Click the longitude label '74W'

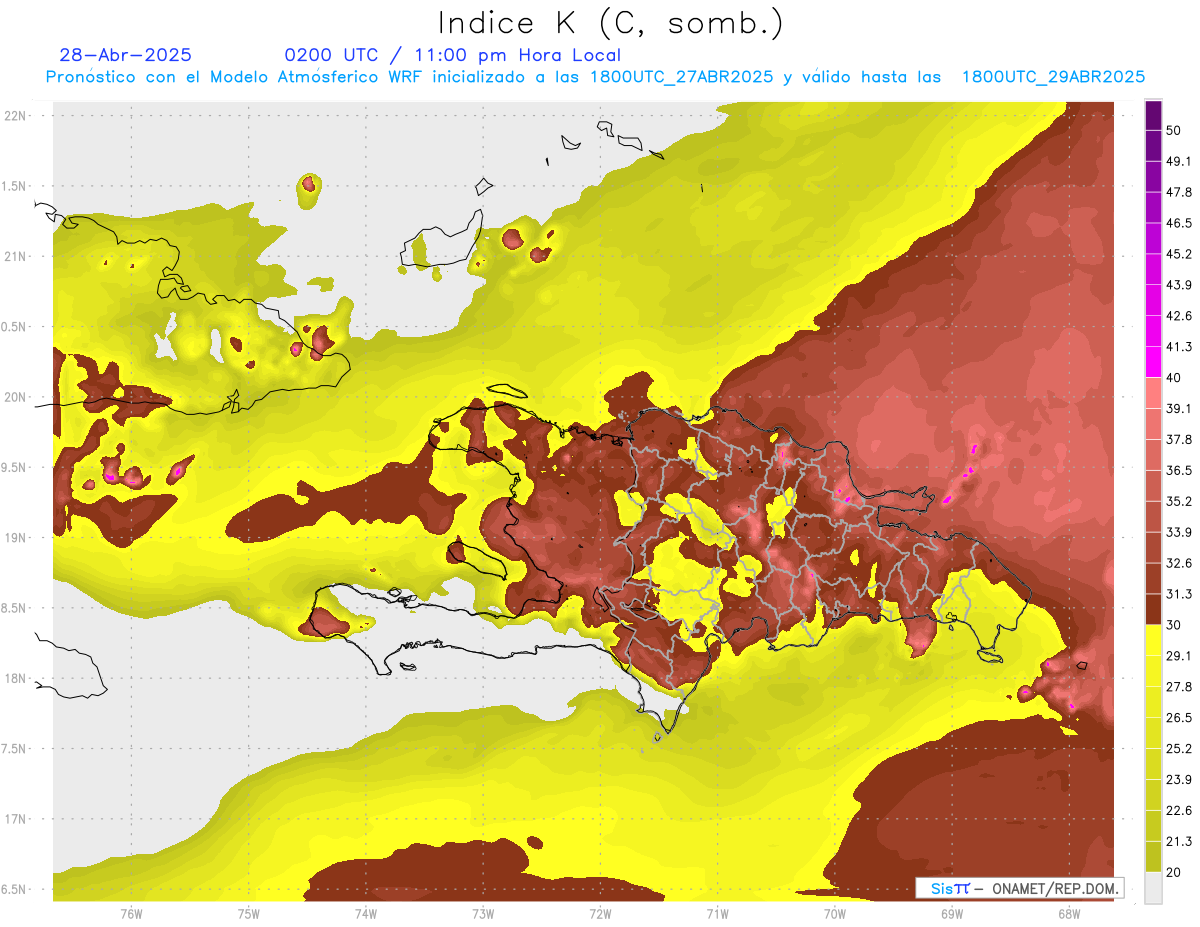pyautogui.click(x=366, y=914)
